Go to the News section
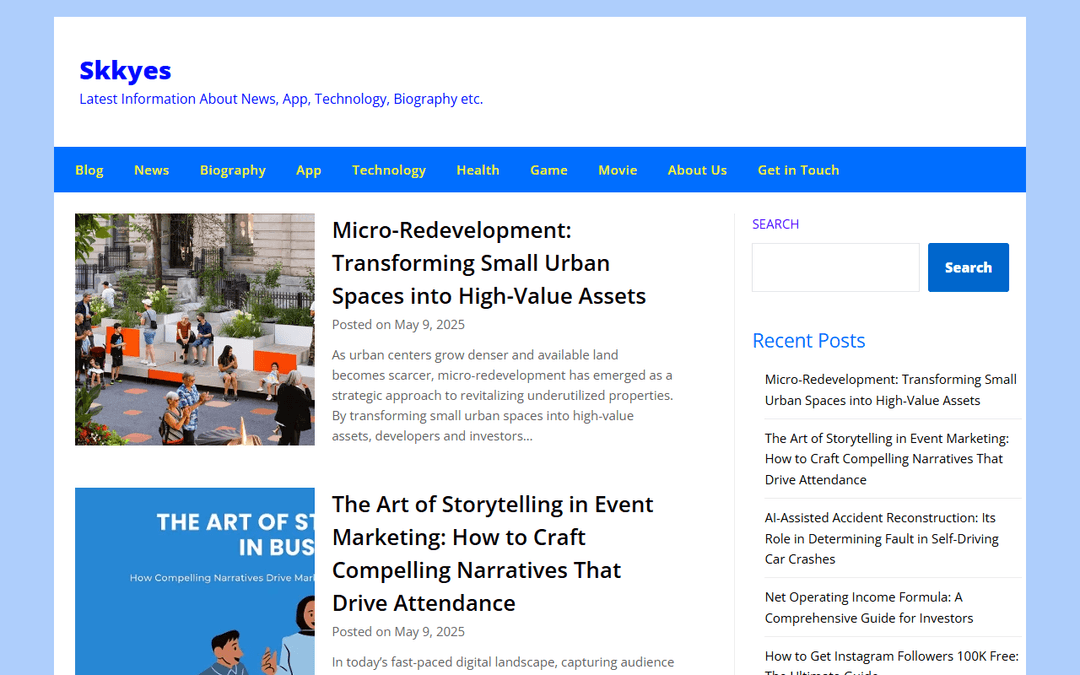This screenshot has width=1080, height=675. point(152,170)
